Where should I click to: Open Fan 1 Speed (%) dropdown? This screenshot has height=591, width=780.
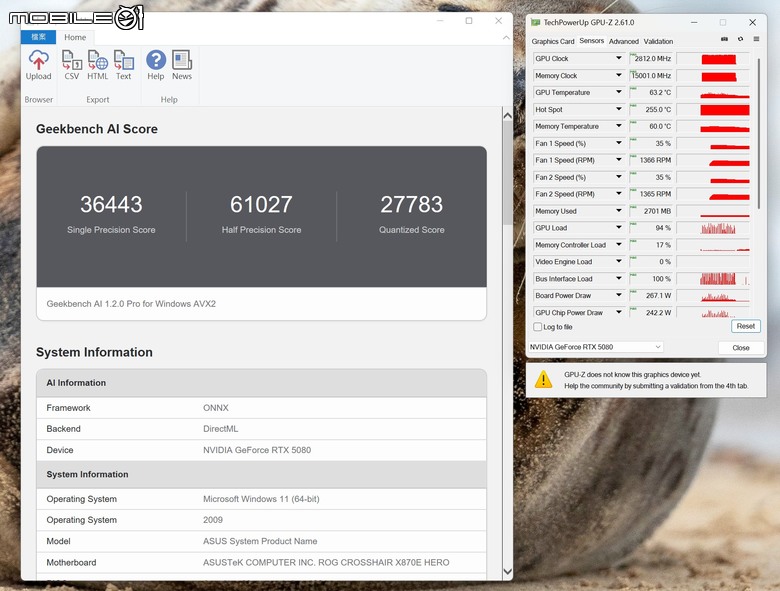[618, 143]
